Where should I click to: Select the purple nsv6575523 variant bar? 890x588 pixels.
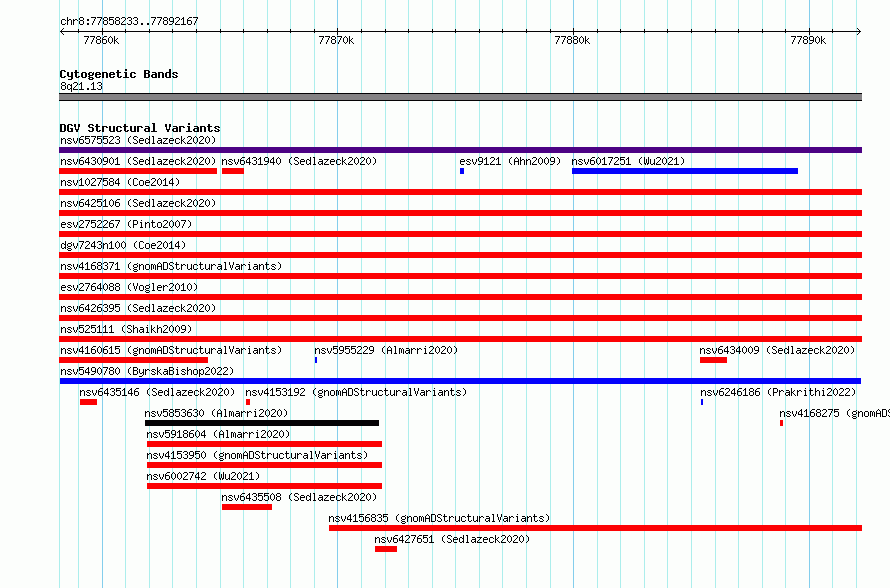pyautogui.click(x=460, y=150)
